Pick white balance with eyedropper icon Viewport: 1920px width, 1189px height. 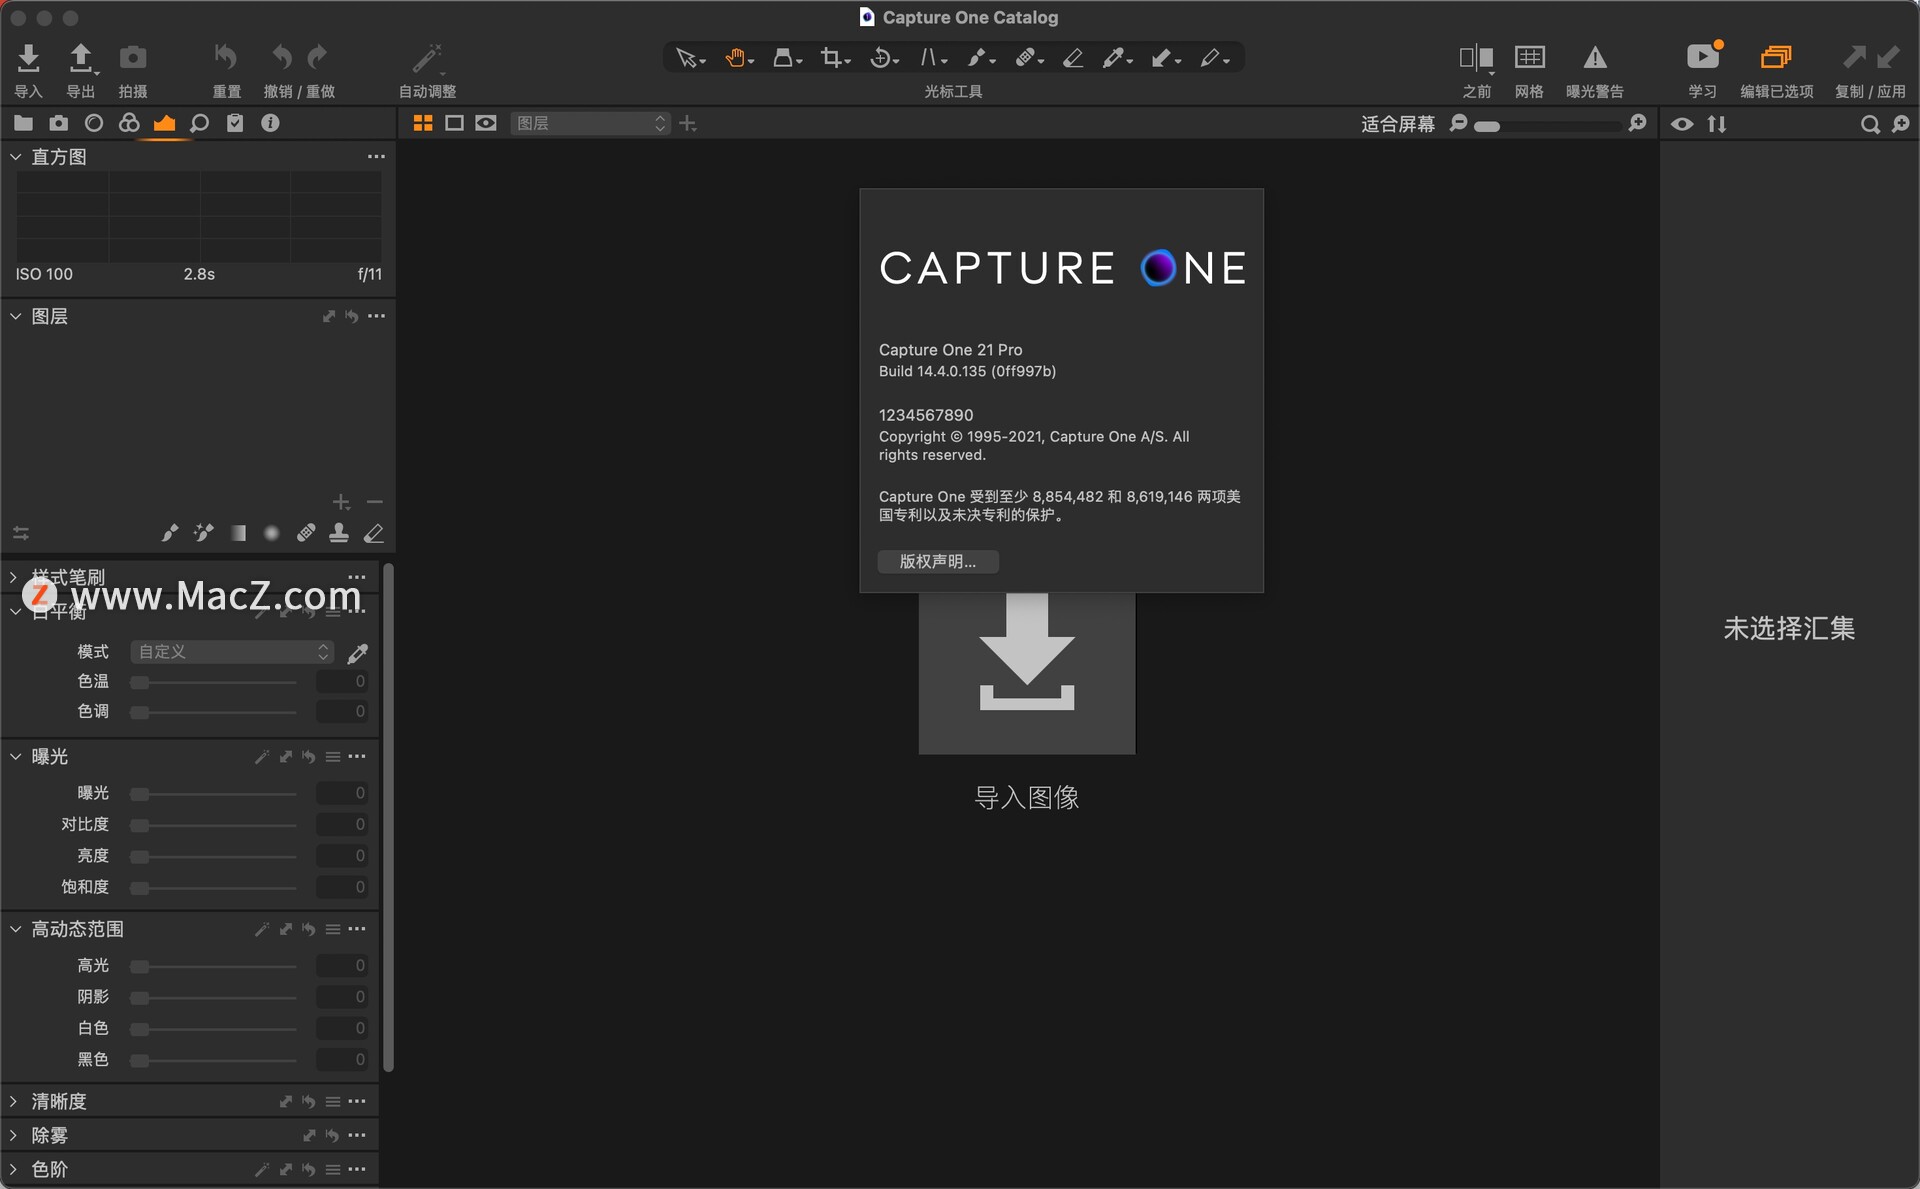357,653
